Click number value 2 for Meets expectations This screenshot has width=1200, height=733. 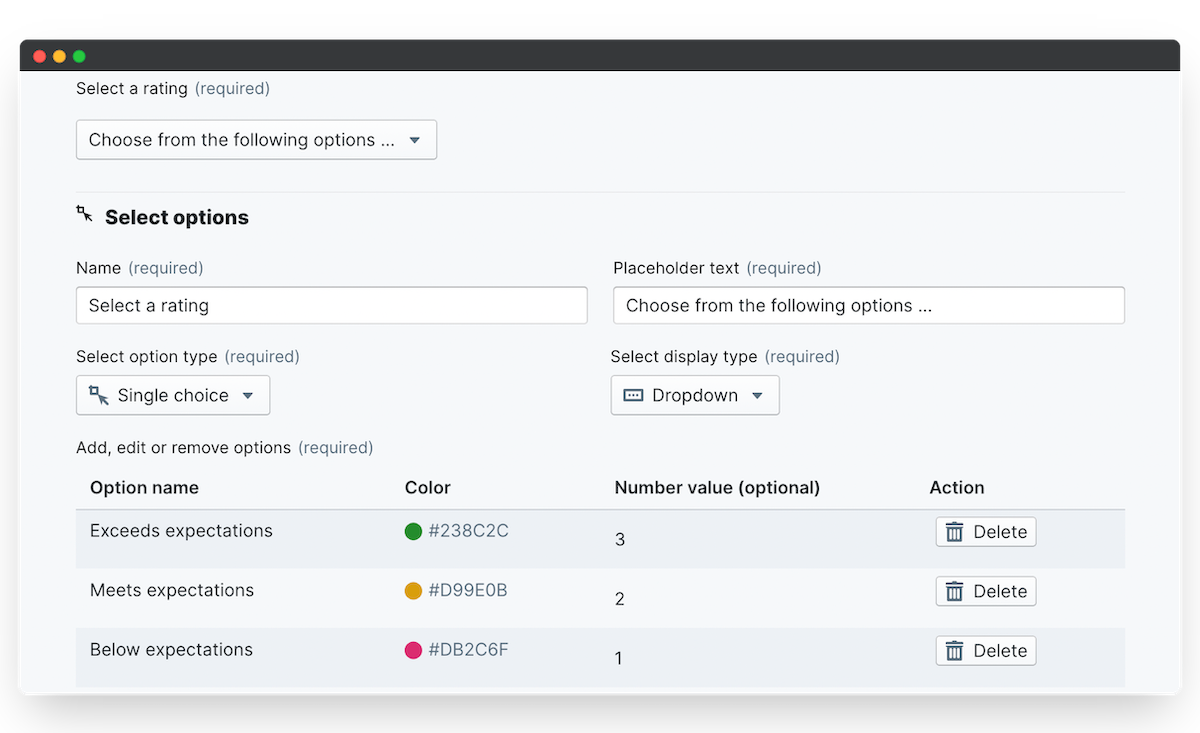(x=620, y=599)
